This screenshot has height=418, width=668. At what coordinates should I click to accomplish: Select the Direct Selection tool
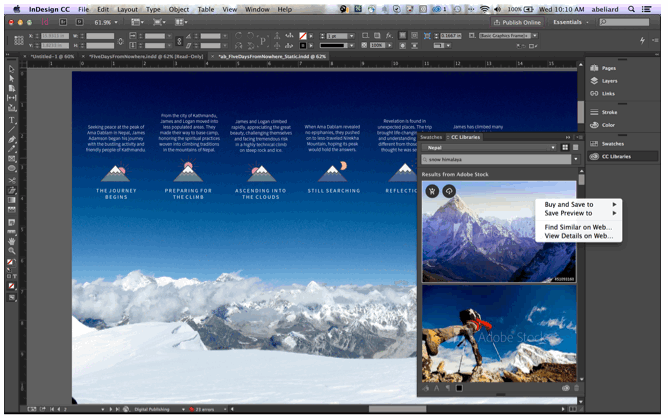tap(12, 78)
